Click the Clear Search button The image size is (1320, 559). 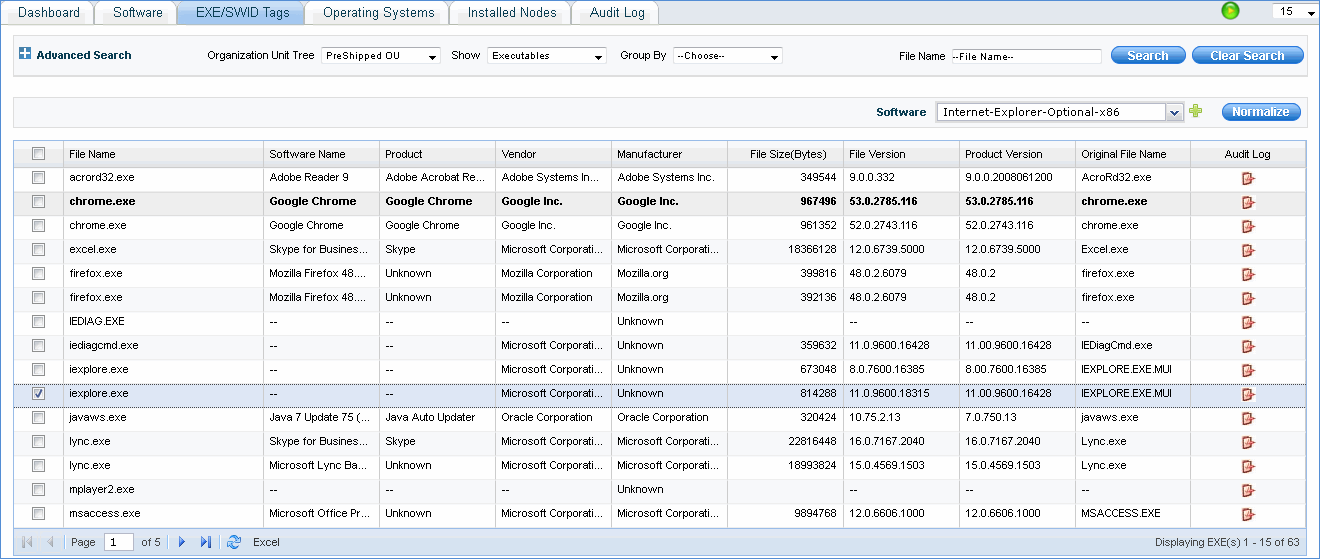[x=1247, y=56]
